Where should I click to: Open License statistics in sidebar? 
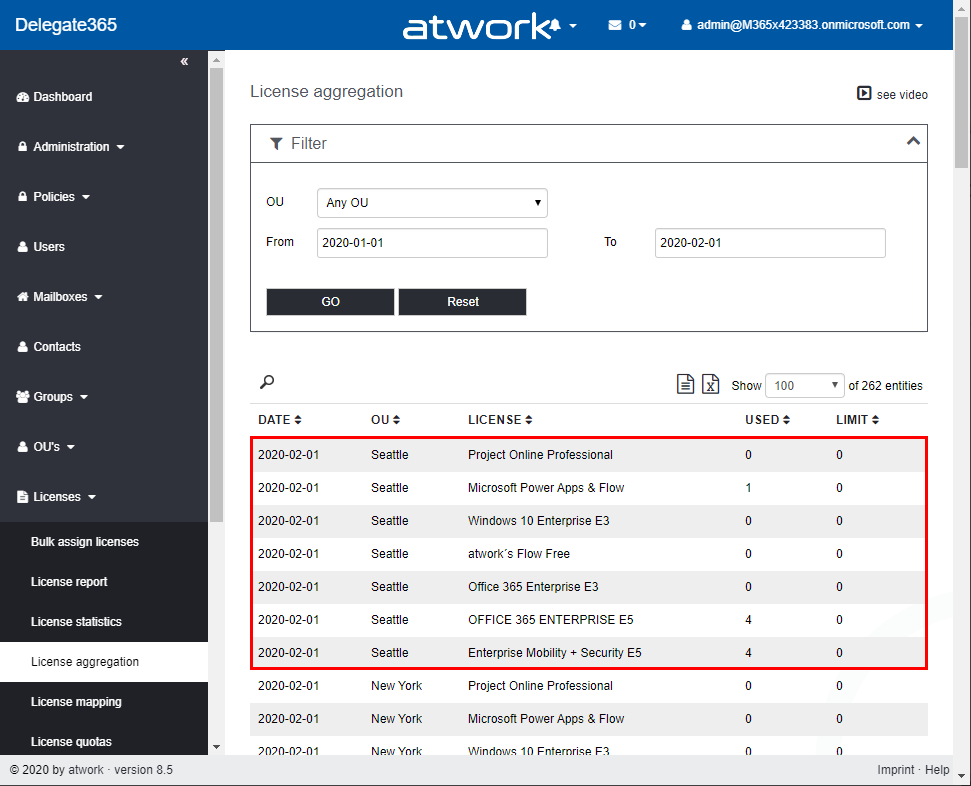pyautogui.click(x=76, y=622)
